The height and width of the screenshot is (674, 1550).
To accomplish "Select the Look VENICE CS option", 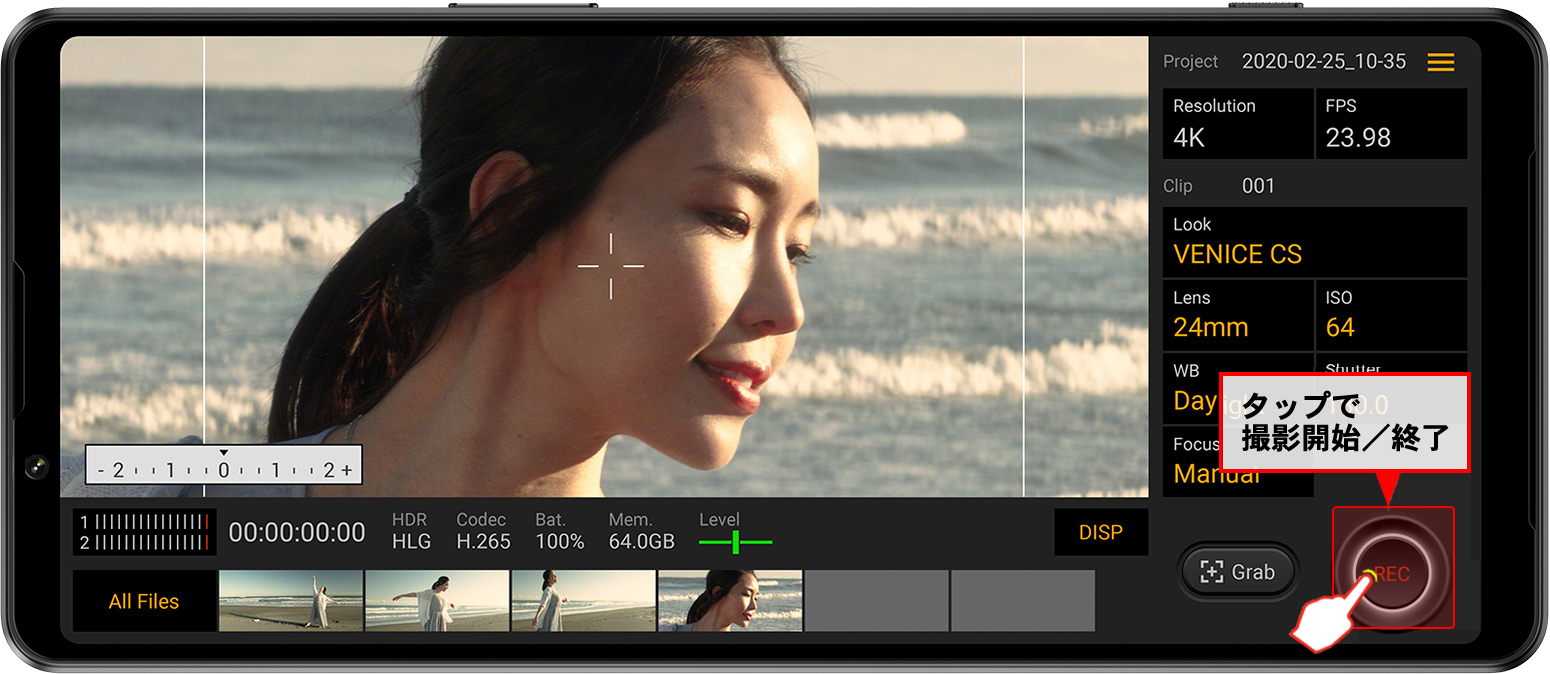I will pos(1314,242).
